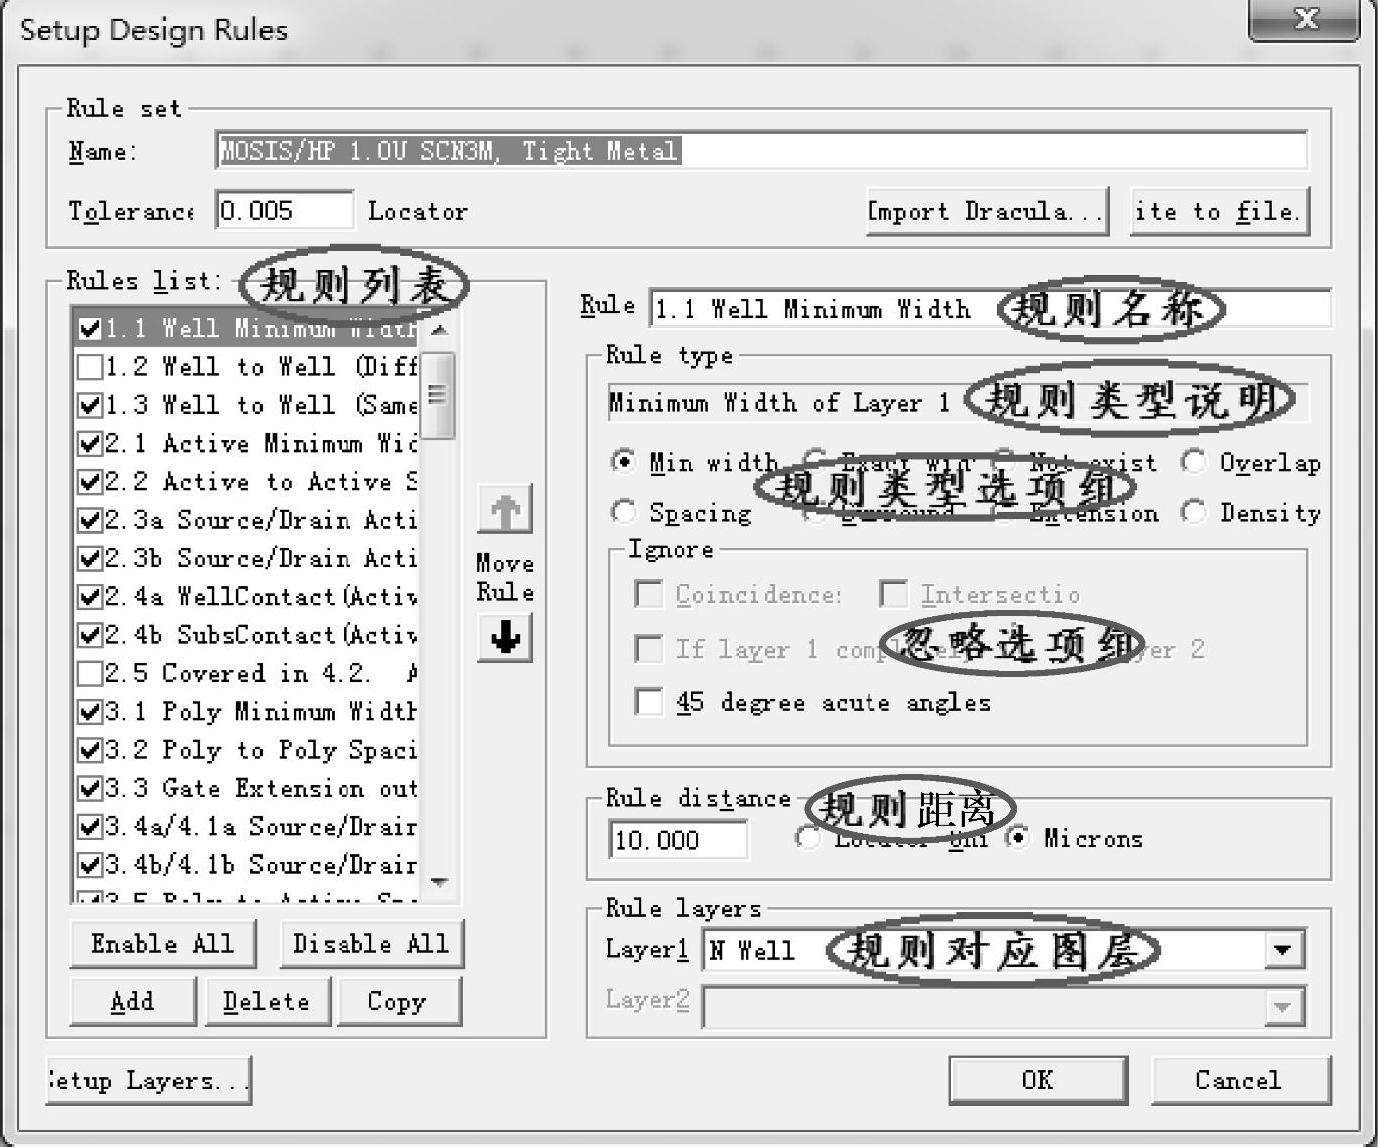Click the Move Rule down arrow
Image resolution: width=1378 pixels, height=1147 pixels.
click(505, 637)
